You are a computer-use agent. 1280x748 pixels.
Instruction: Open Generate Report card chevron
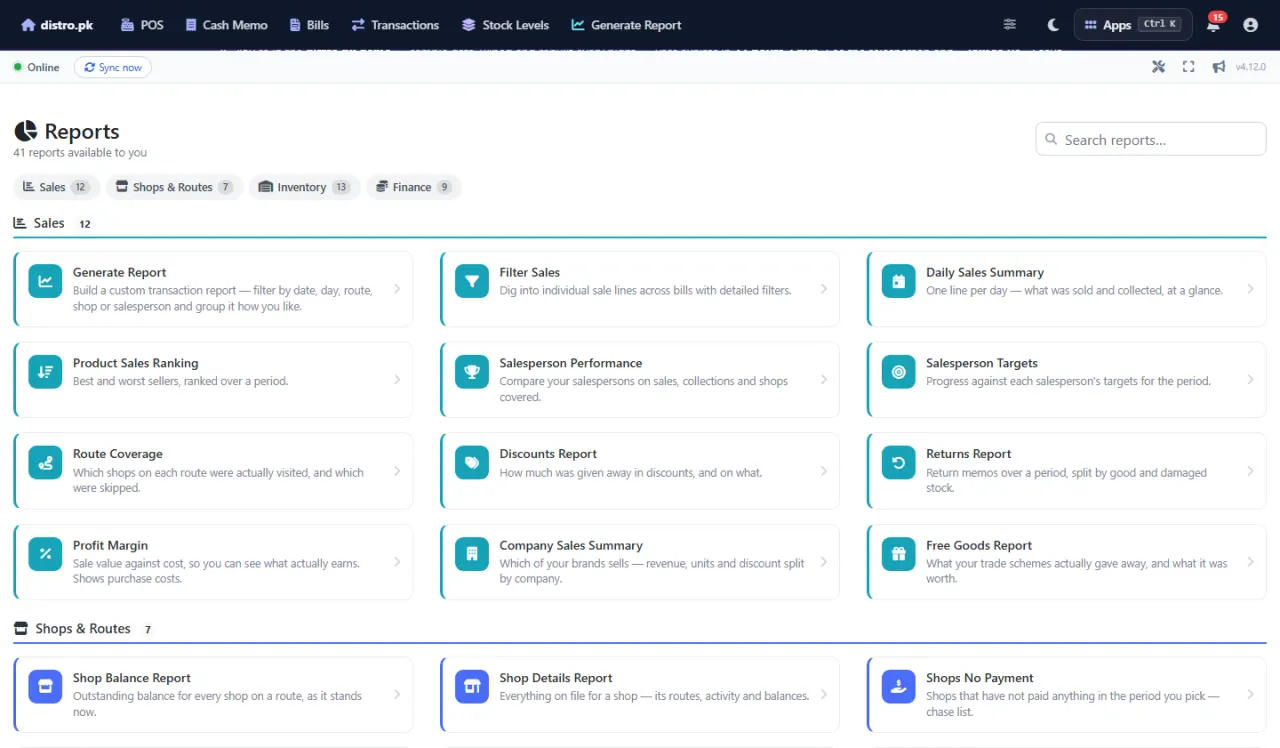pyautogui.click(x=397, y=289)
